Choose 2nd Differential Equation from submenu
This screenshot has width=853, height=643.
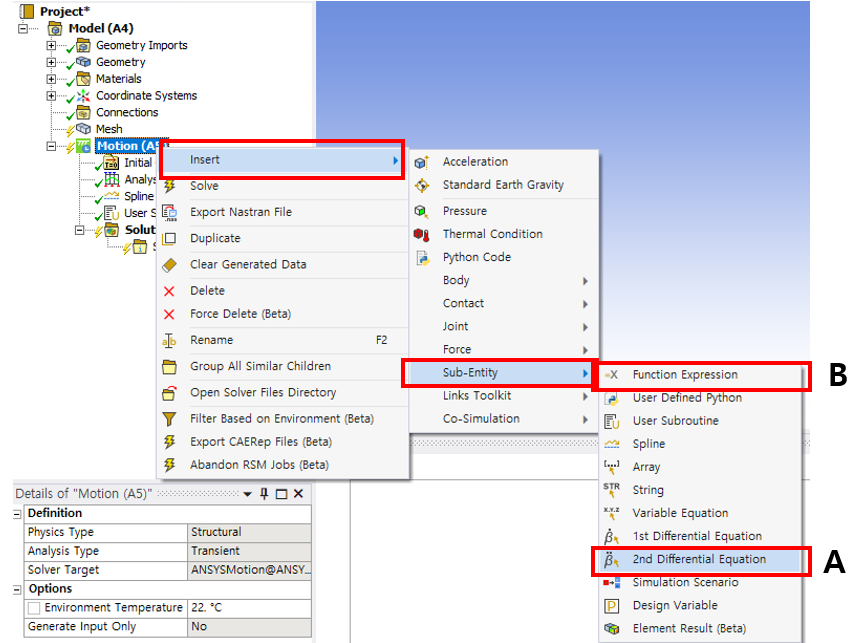pyautogui.click(x=699, y=559)
